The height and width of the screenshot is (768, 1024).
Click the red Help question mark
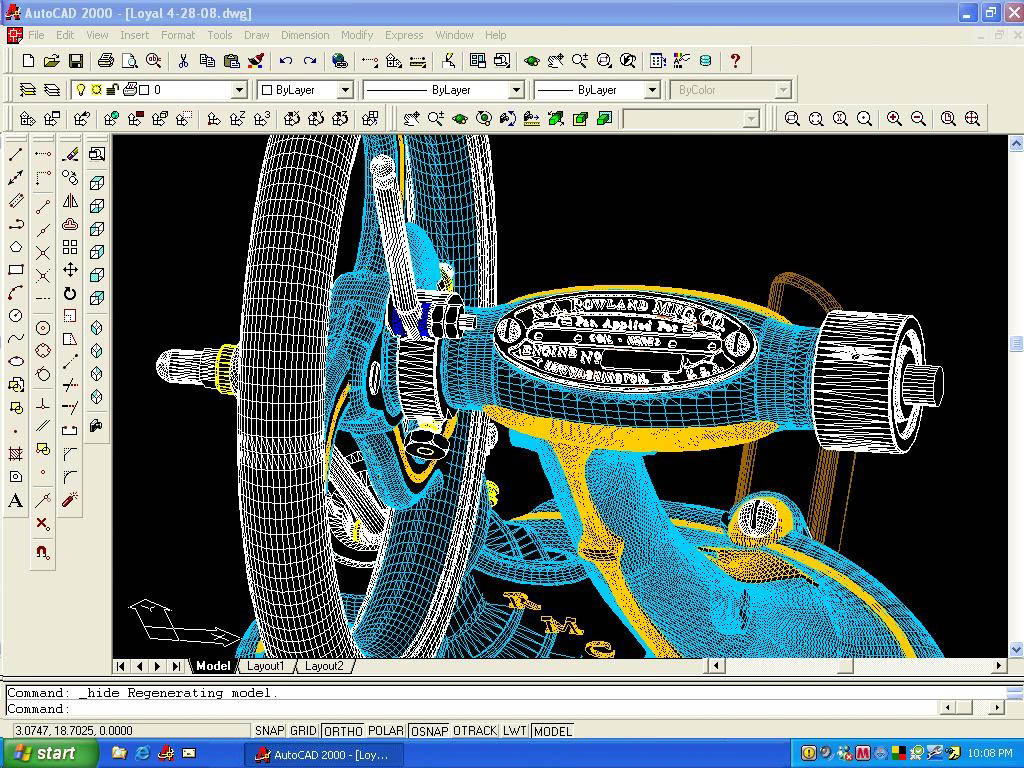(735, 61)
